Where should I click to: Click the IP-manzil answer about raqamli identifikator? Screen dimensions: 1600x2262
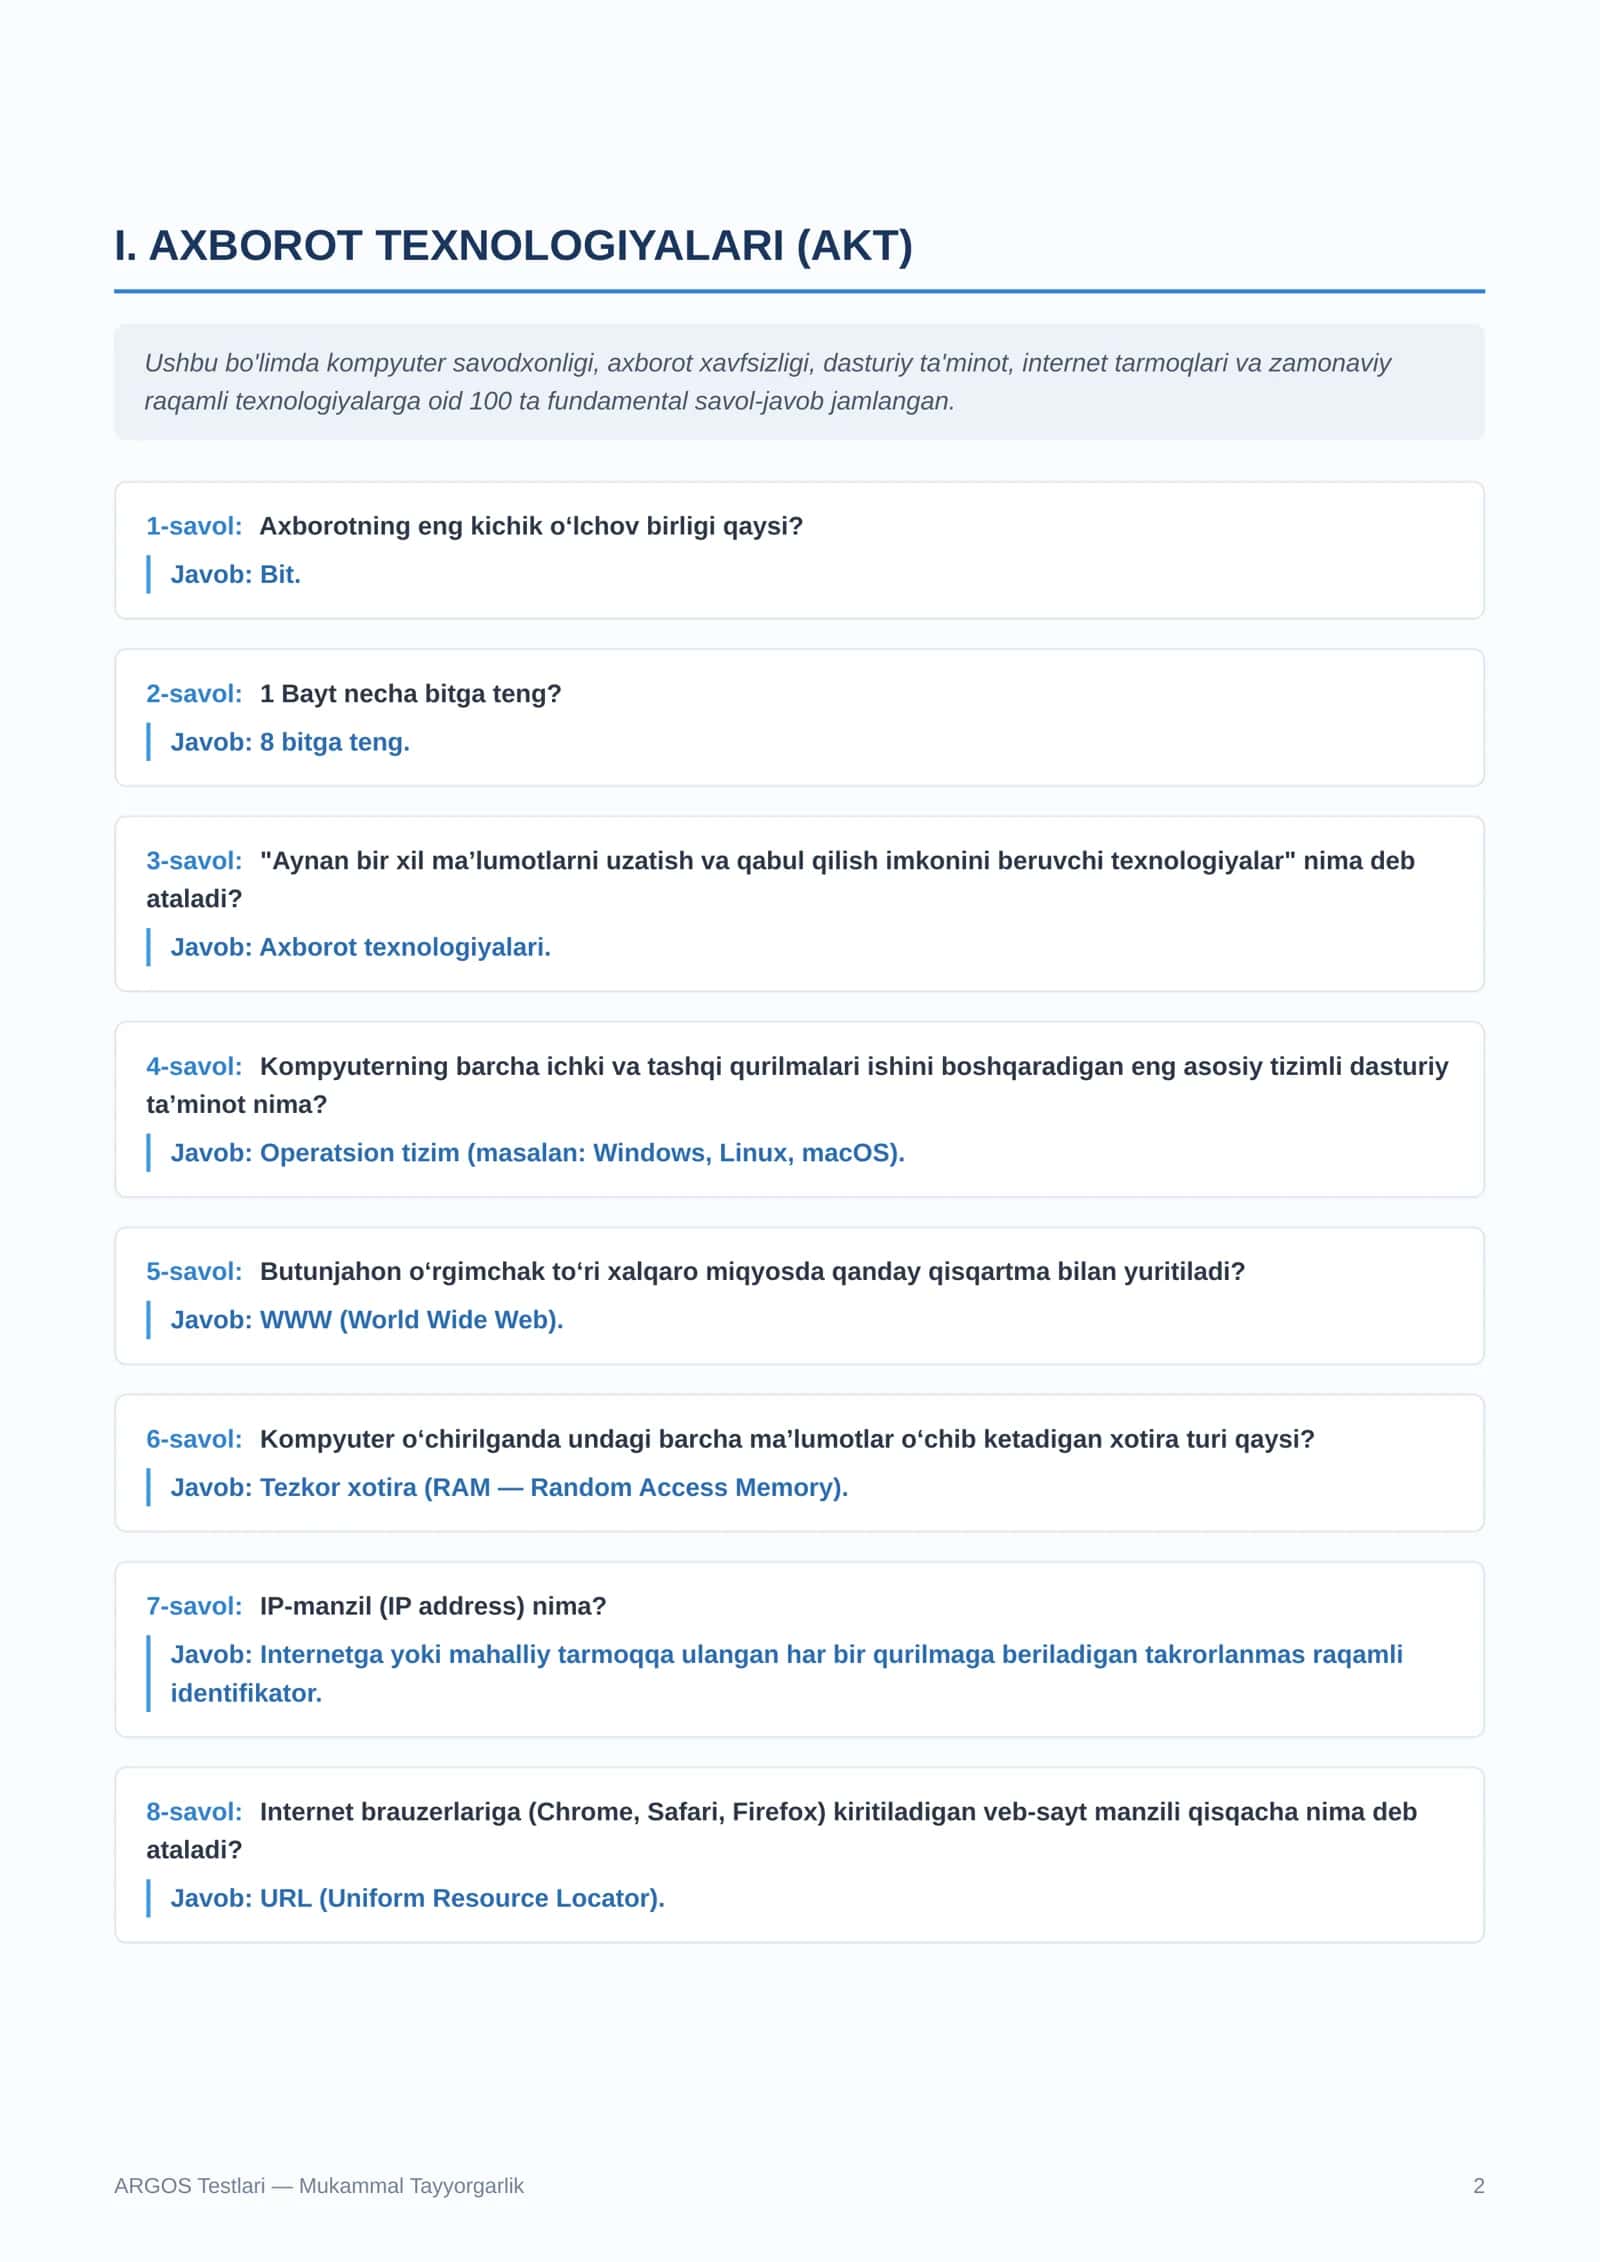(786, 1674)
